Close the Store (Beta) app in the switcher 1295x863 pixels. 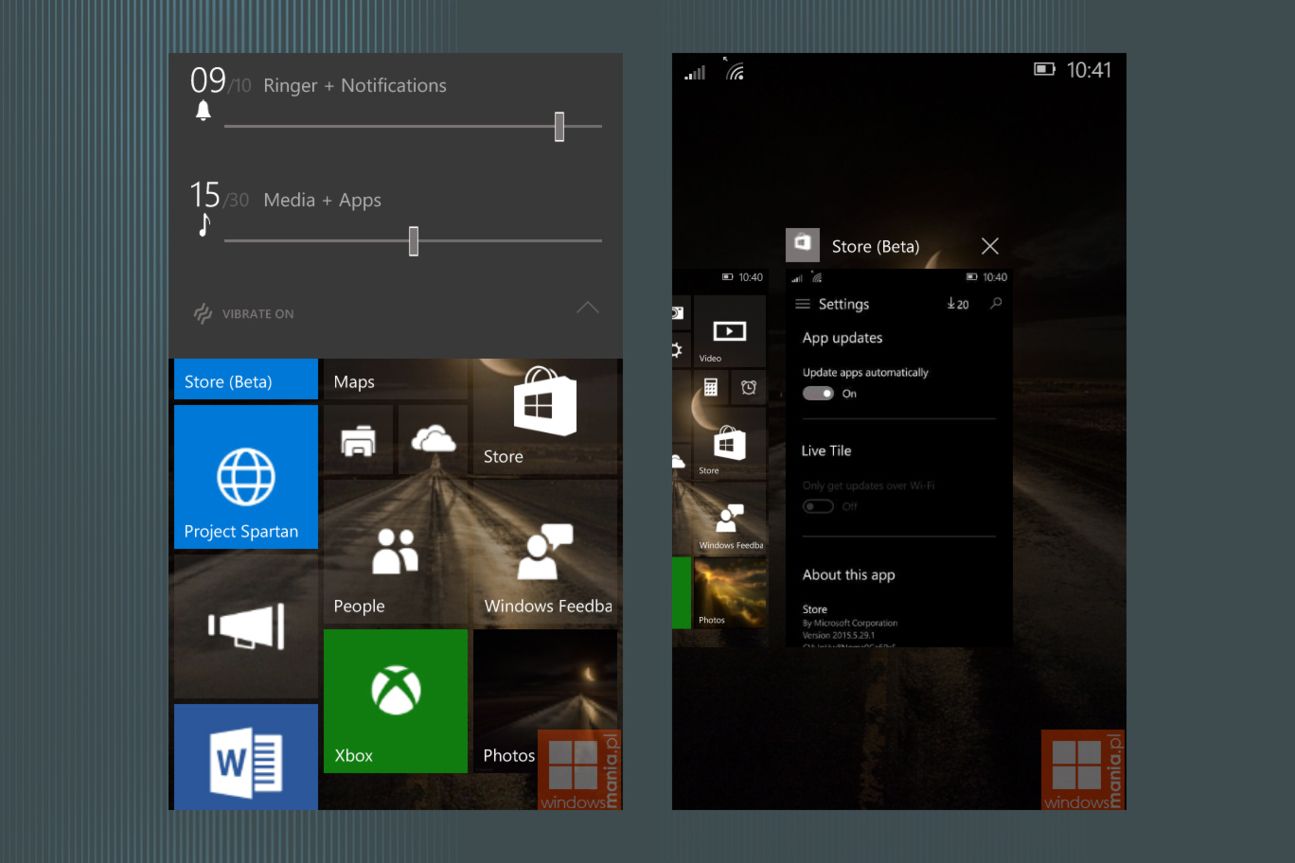coord(989,245)
